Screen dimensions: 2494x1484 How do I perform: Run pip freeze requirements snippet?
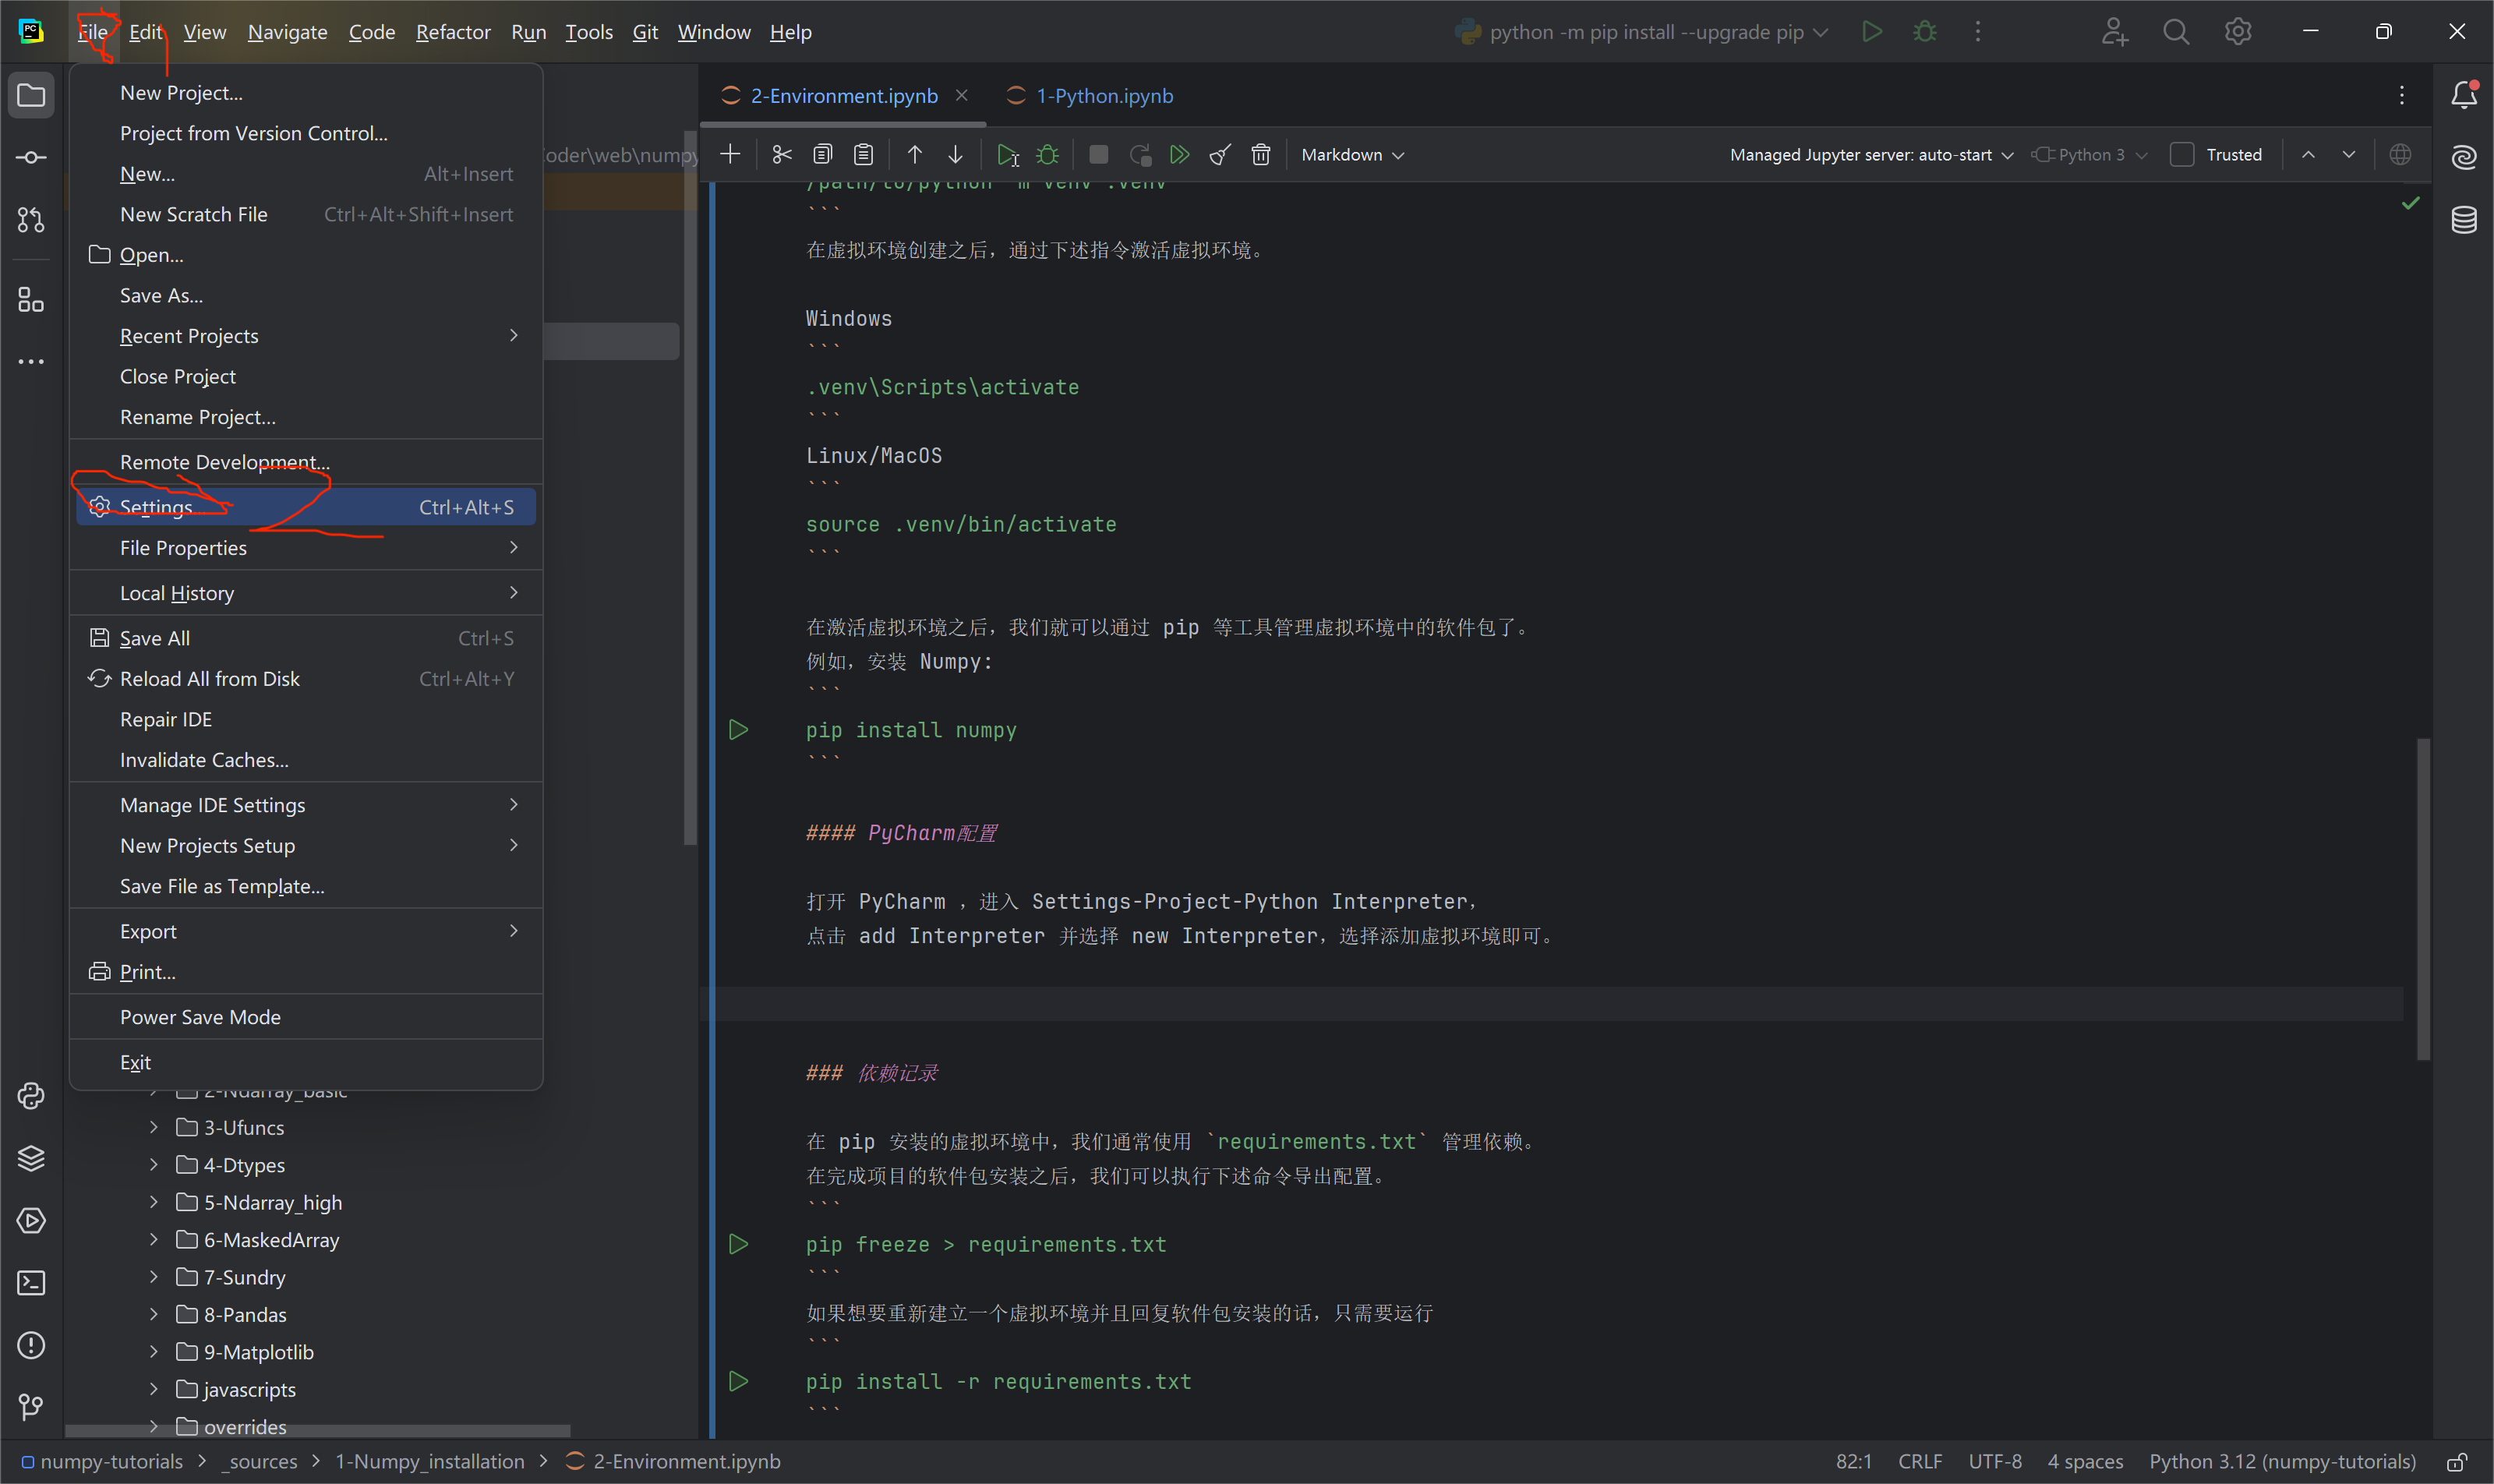739,1244
